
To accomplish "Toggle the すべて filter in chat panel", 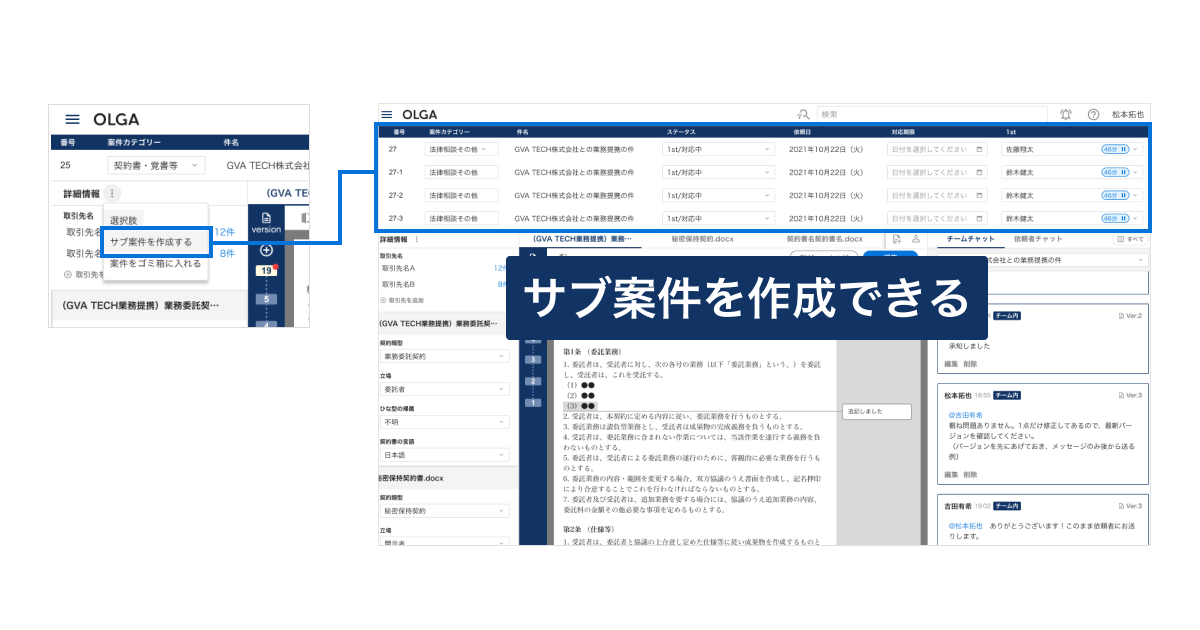I will (x=1129, y=240).
